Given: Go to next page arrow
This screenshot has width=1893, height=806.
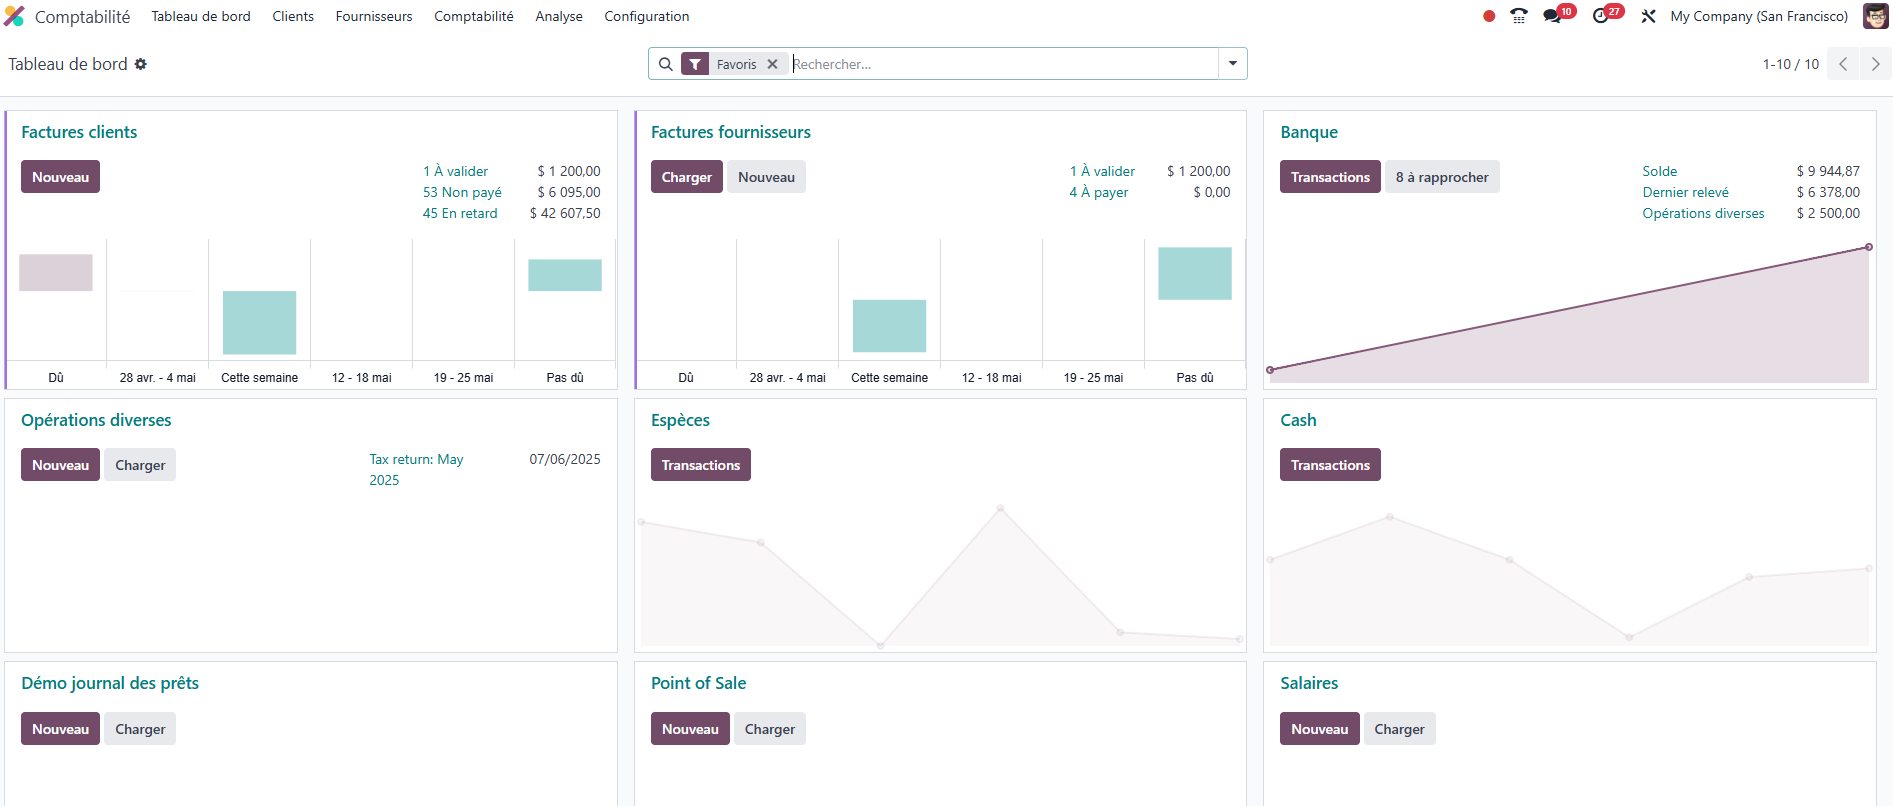Looking at the screenshot, I should tap(1875, 64).
